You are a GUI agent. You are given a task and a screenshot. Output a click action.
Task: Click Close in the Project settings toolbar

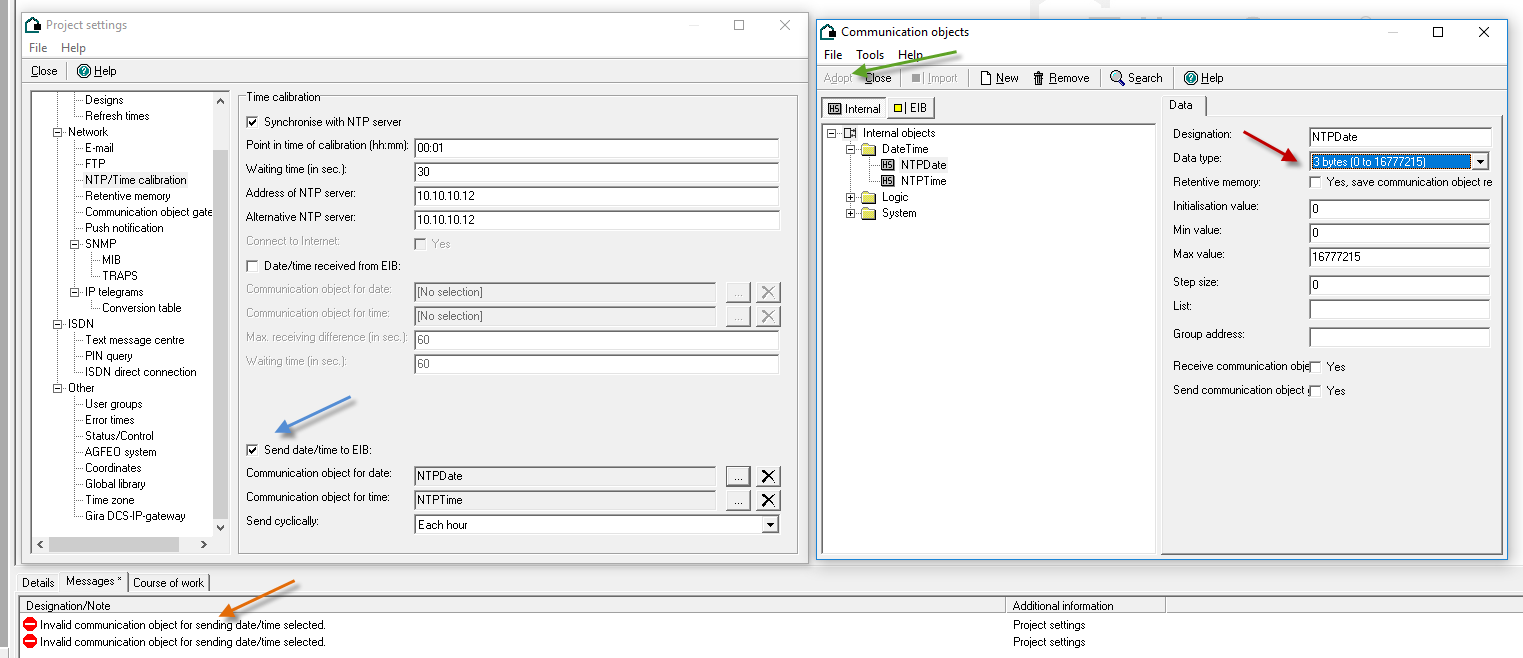44,71
